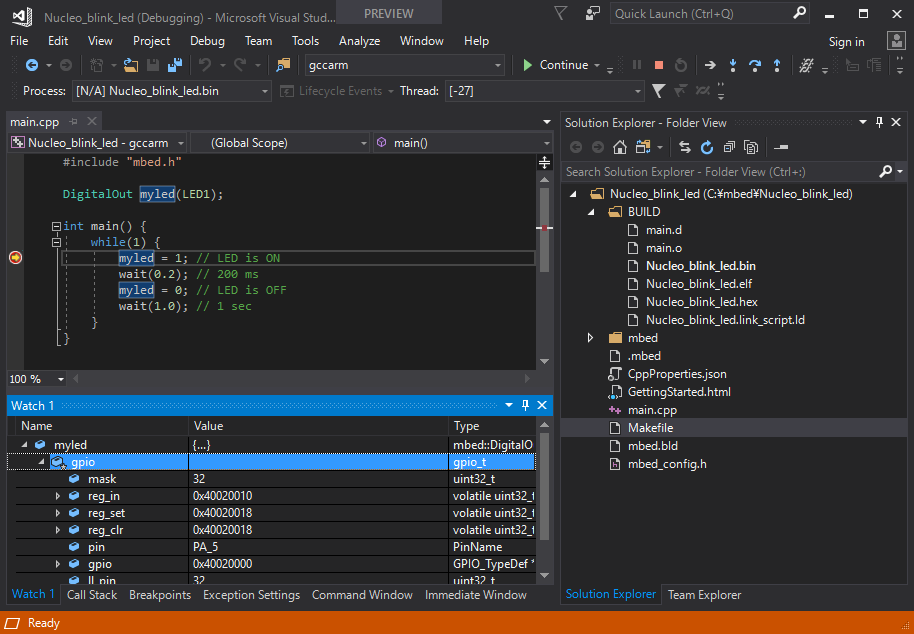Click the Name column header in Watch 1

click(102, 426)
